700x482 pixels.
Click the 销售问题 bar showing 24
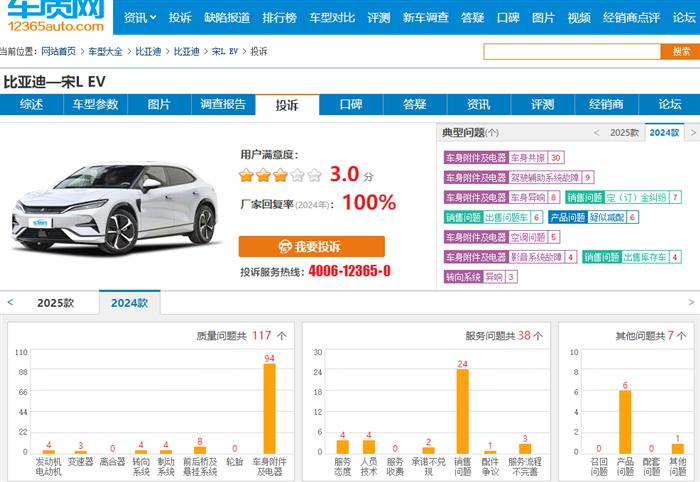pos(462,411)
